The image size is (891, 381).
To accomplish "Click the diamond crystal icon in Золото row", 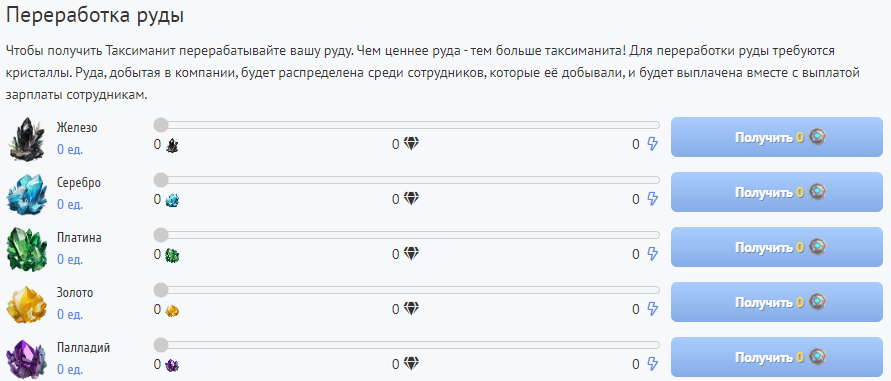I will tap(411, 309).
